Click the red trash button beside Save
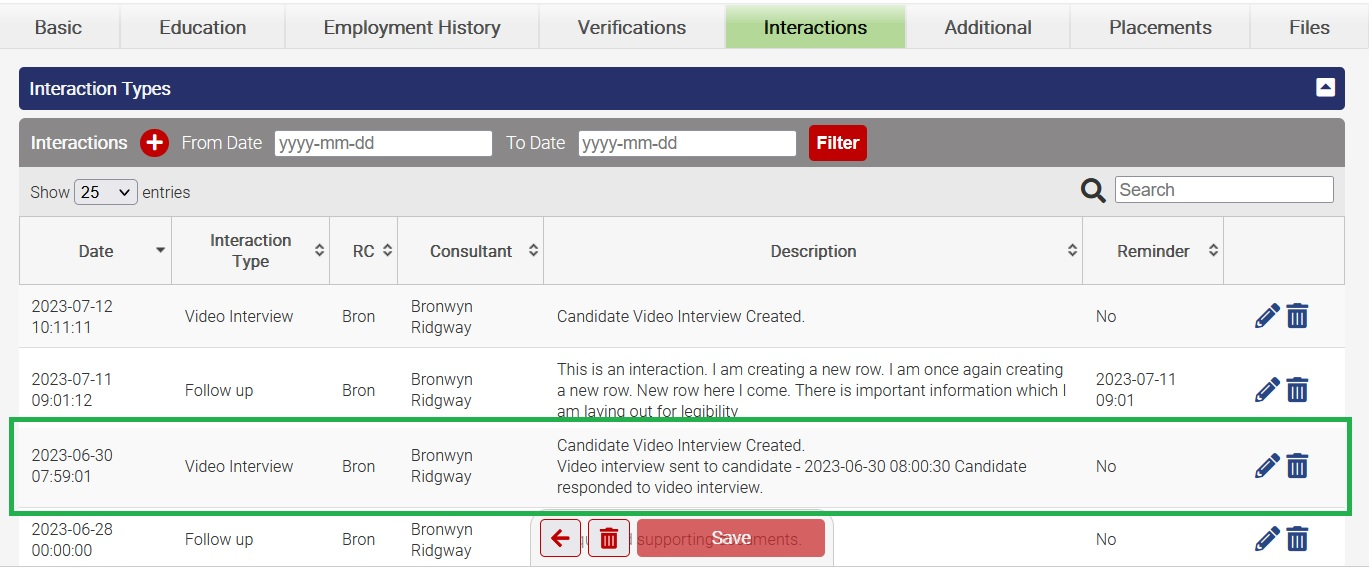Viewport: 1369px width, 571px height. pos(608,539)
